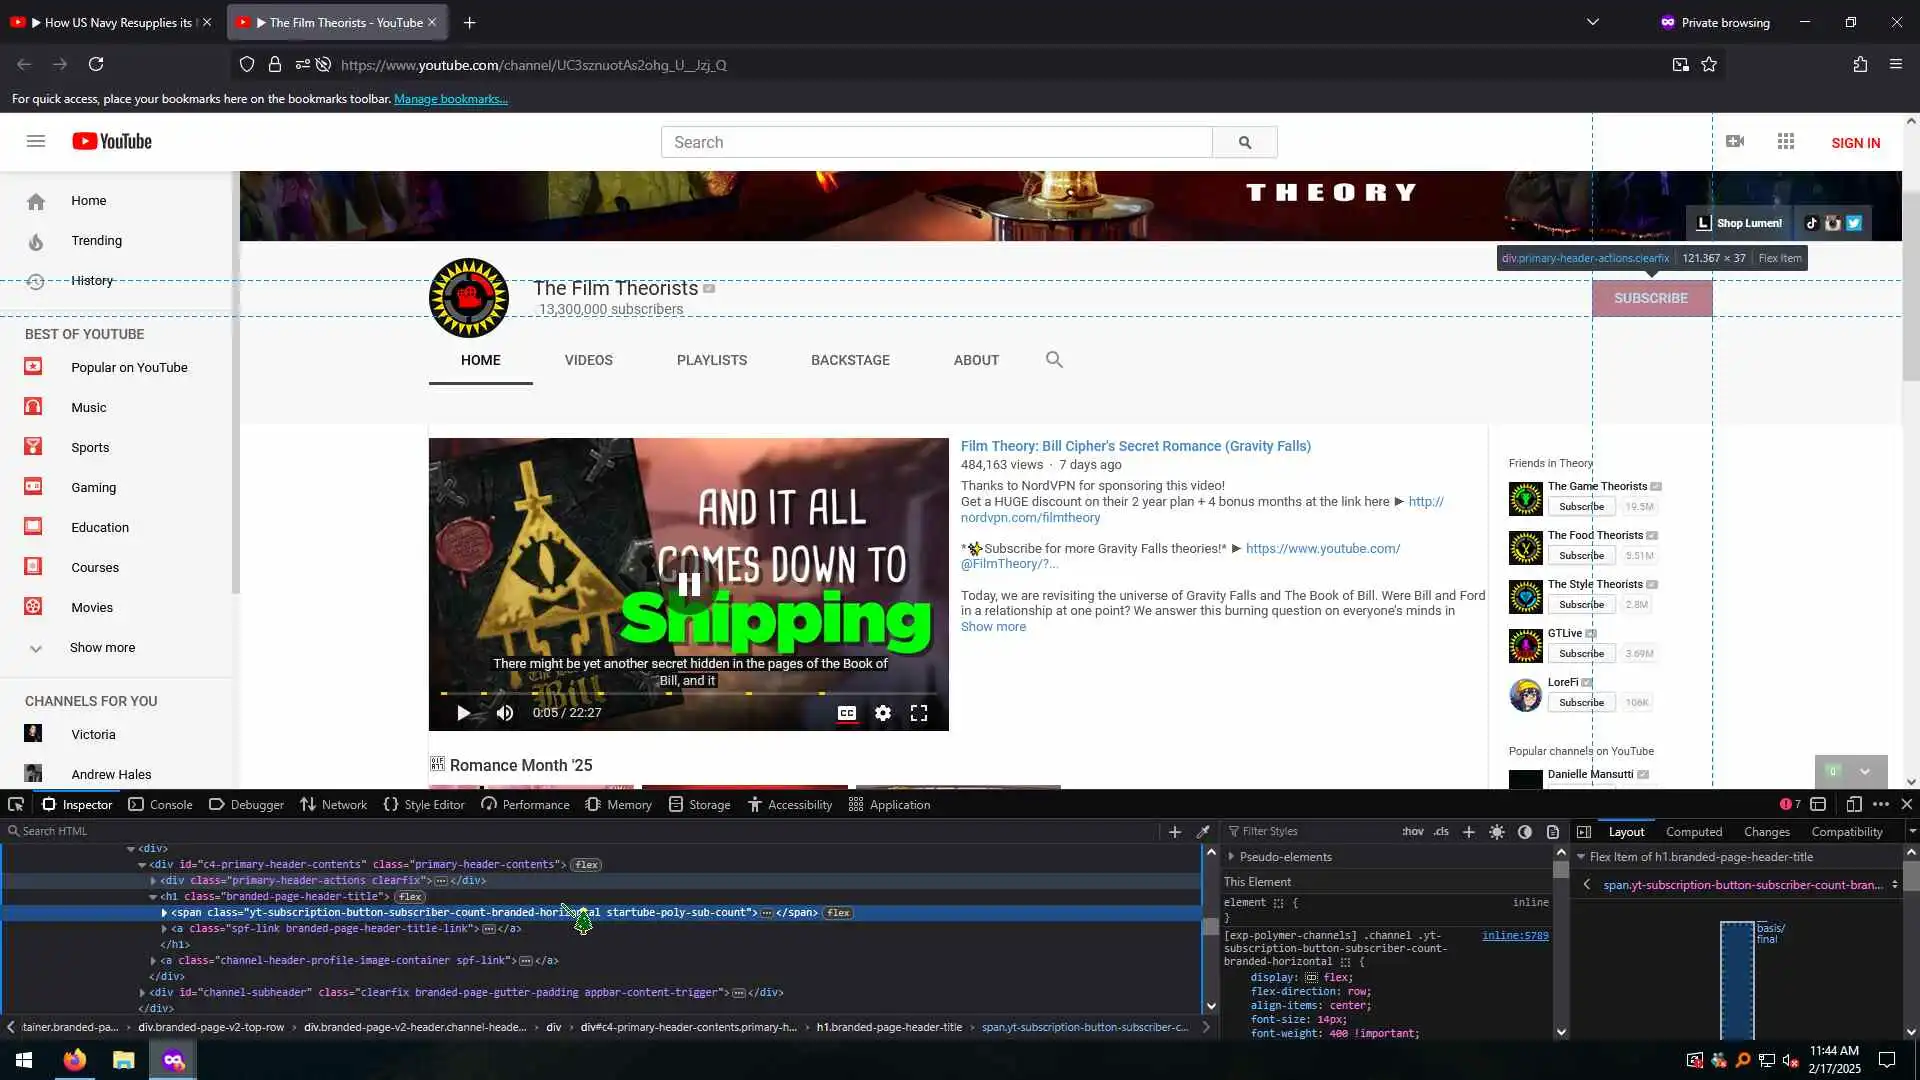Toggle light color scheme simulation

coord(1496,831)
